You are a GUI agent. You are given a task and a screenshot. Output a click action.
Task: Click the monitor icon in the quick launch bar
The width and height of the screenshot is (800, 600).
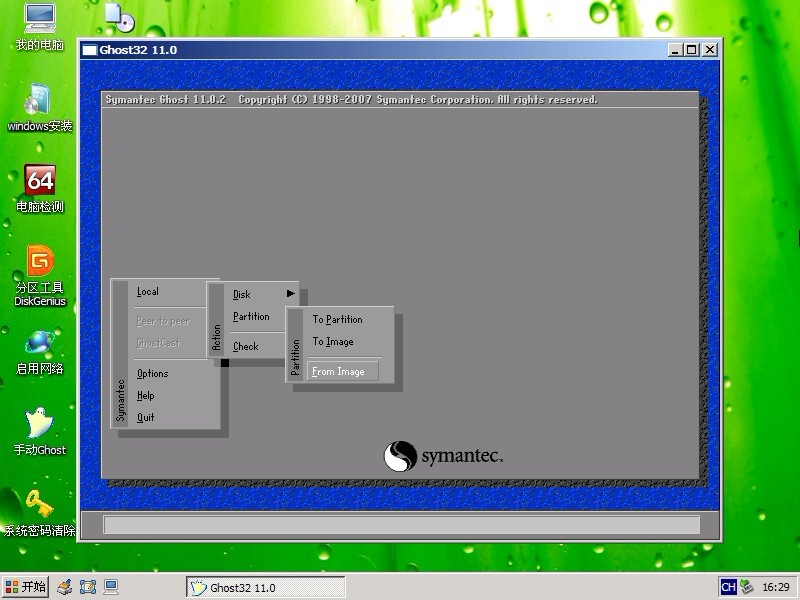pyautogui.click(x=111, y=587)
